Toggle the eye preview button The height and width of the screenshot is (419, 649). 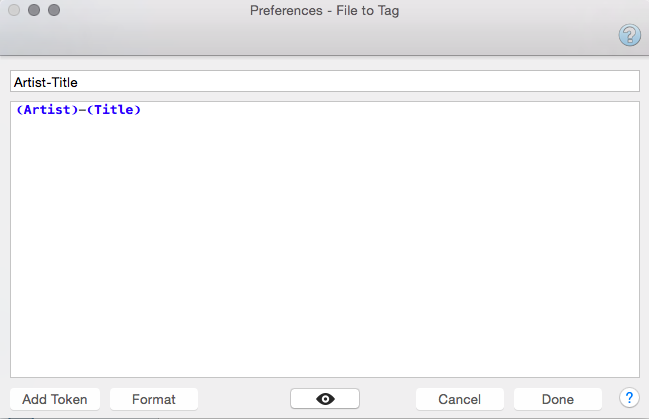[x=325, y=399]
